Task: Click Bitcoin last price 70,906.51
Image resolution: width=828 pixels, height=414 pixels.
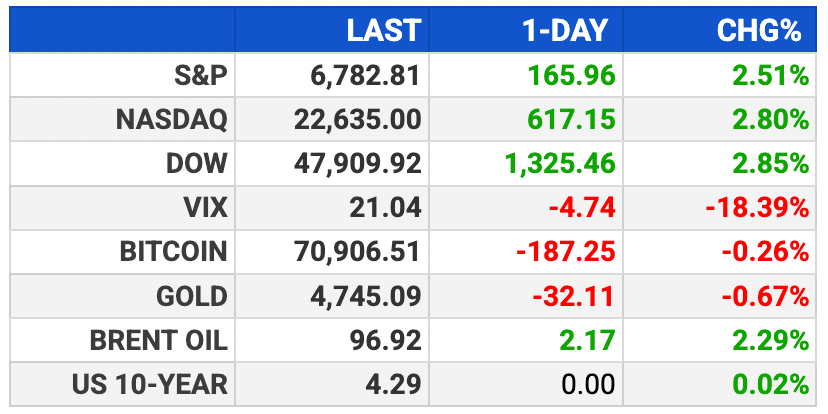Action: pyautogui.click(x=357, y=252)
